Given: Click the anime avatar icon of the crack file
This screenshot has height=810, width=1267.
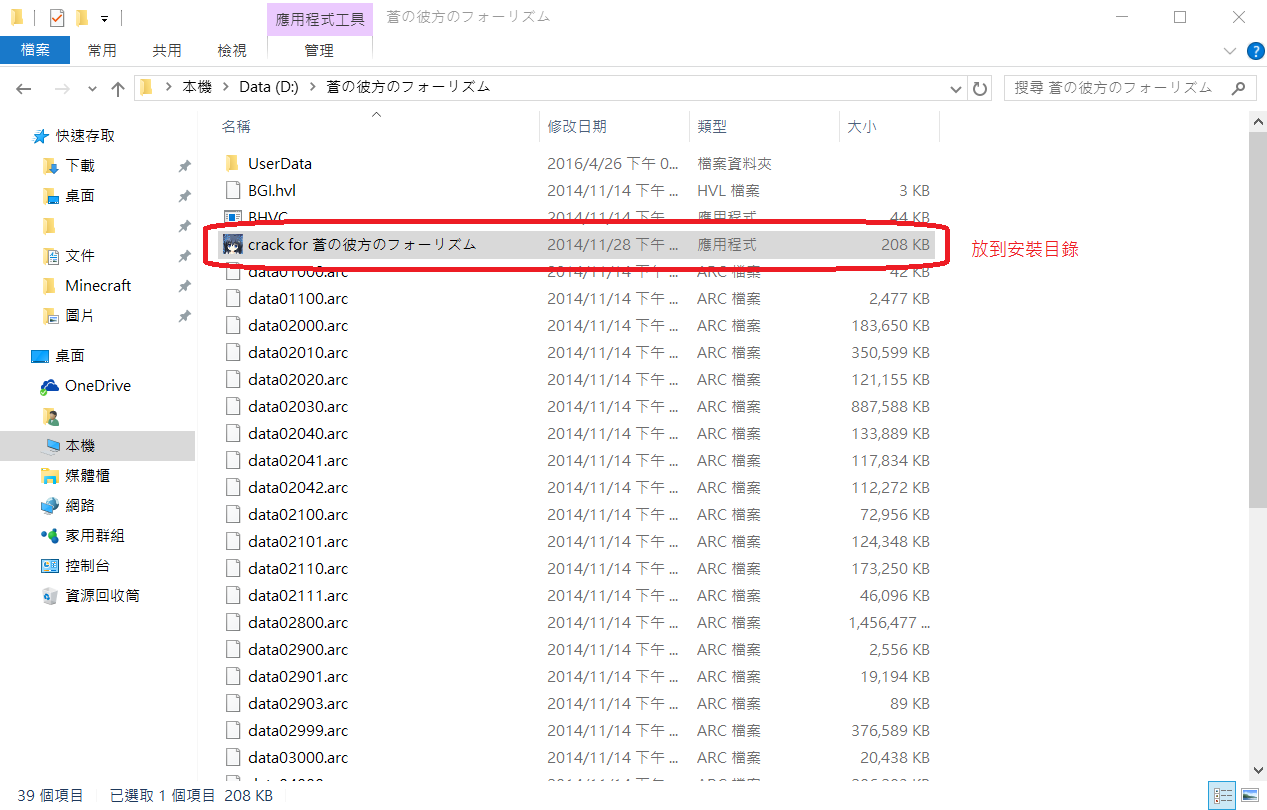Looking at the screenshot, I should tap(233, 244).
